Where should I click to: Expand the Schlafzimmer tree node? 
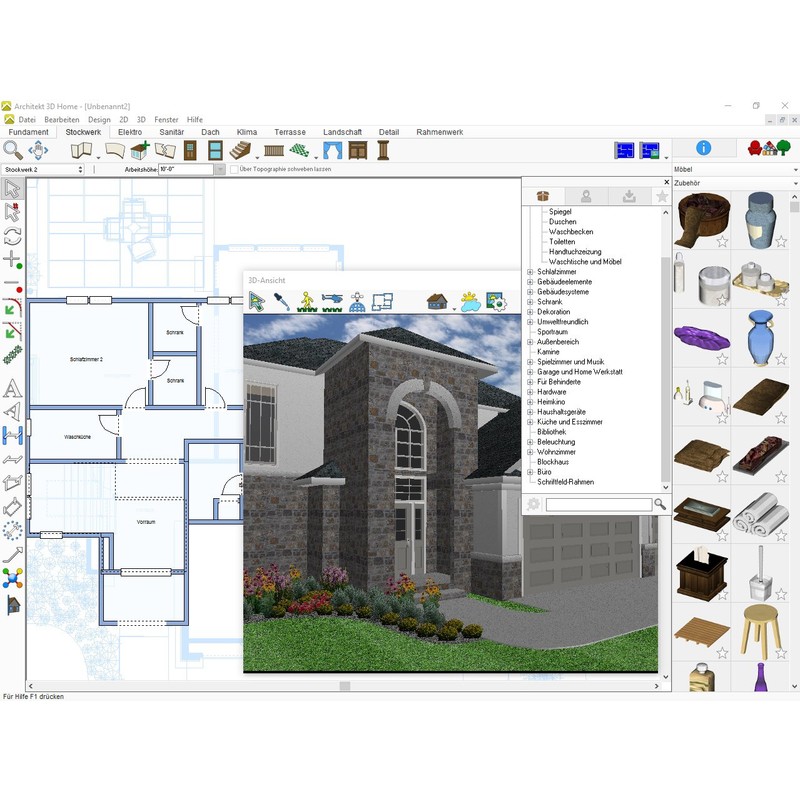pos(531,272)
